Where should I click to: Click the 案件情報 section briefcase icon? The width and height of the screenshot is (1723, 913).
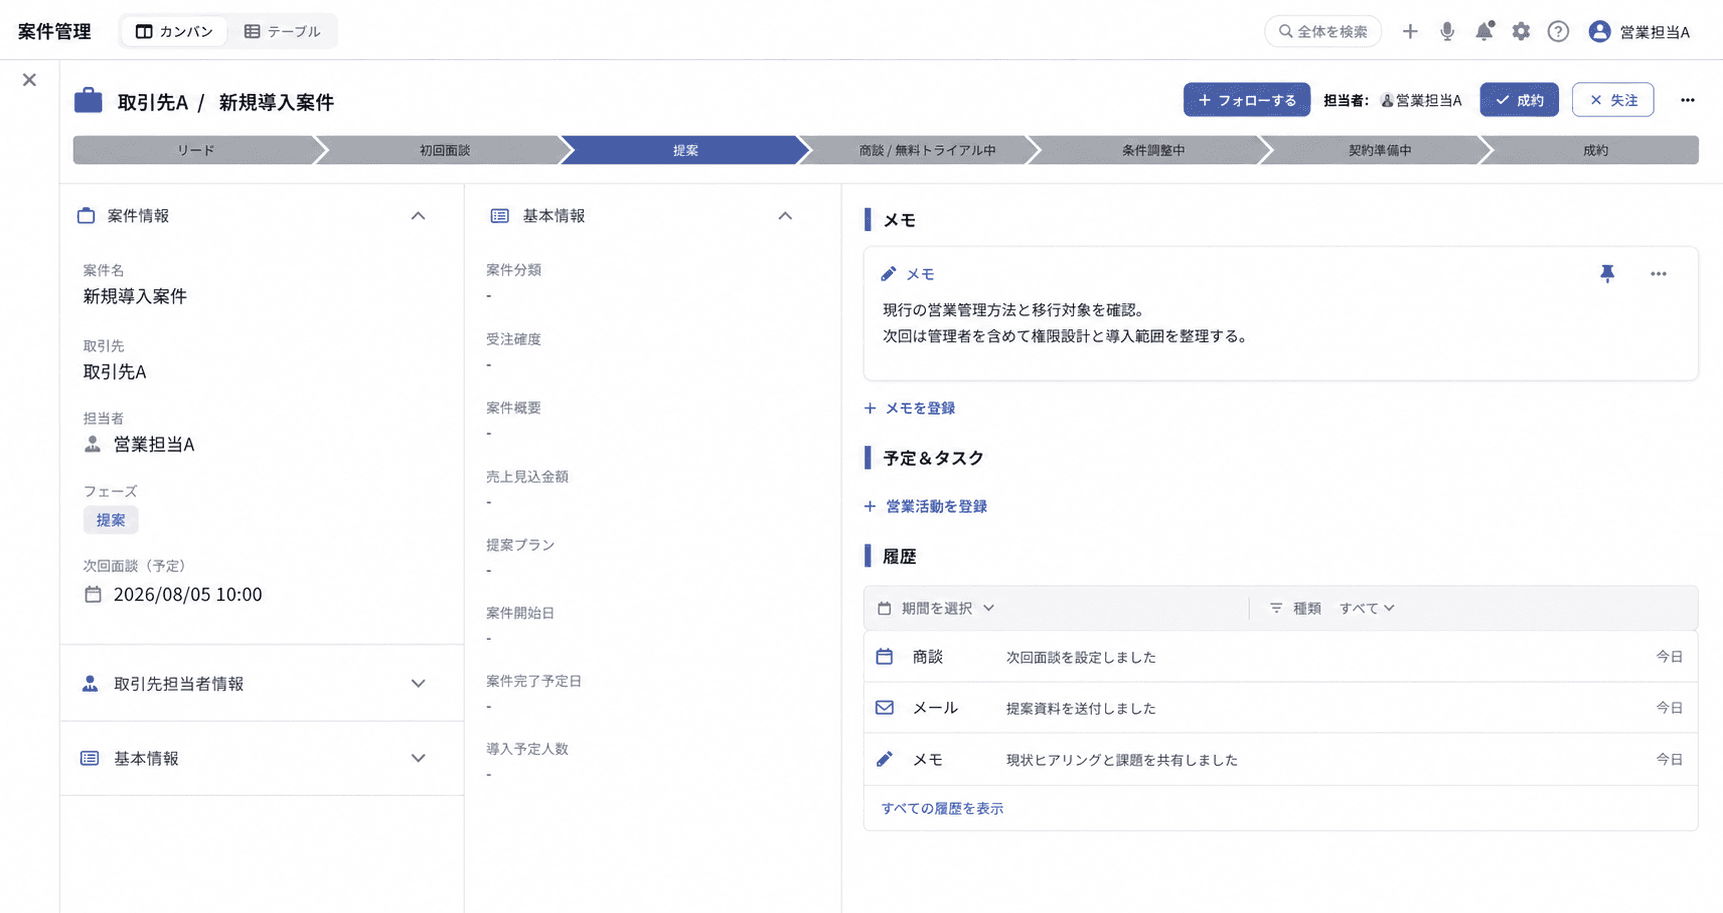tap(86, 215)
